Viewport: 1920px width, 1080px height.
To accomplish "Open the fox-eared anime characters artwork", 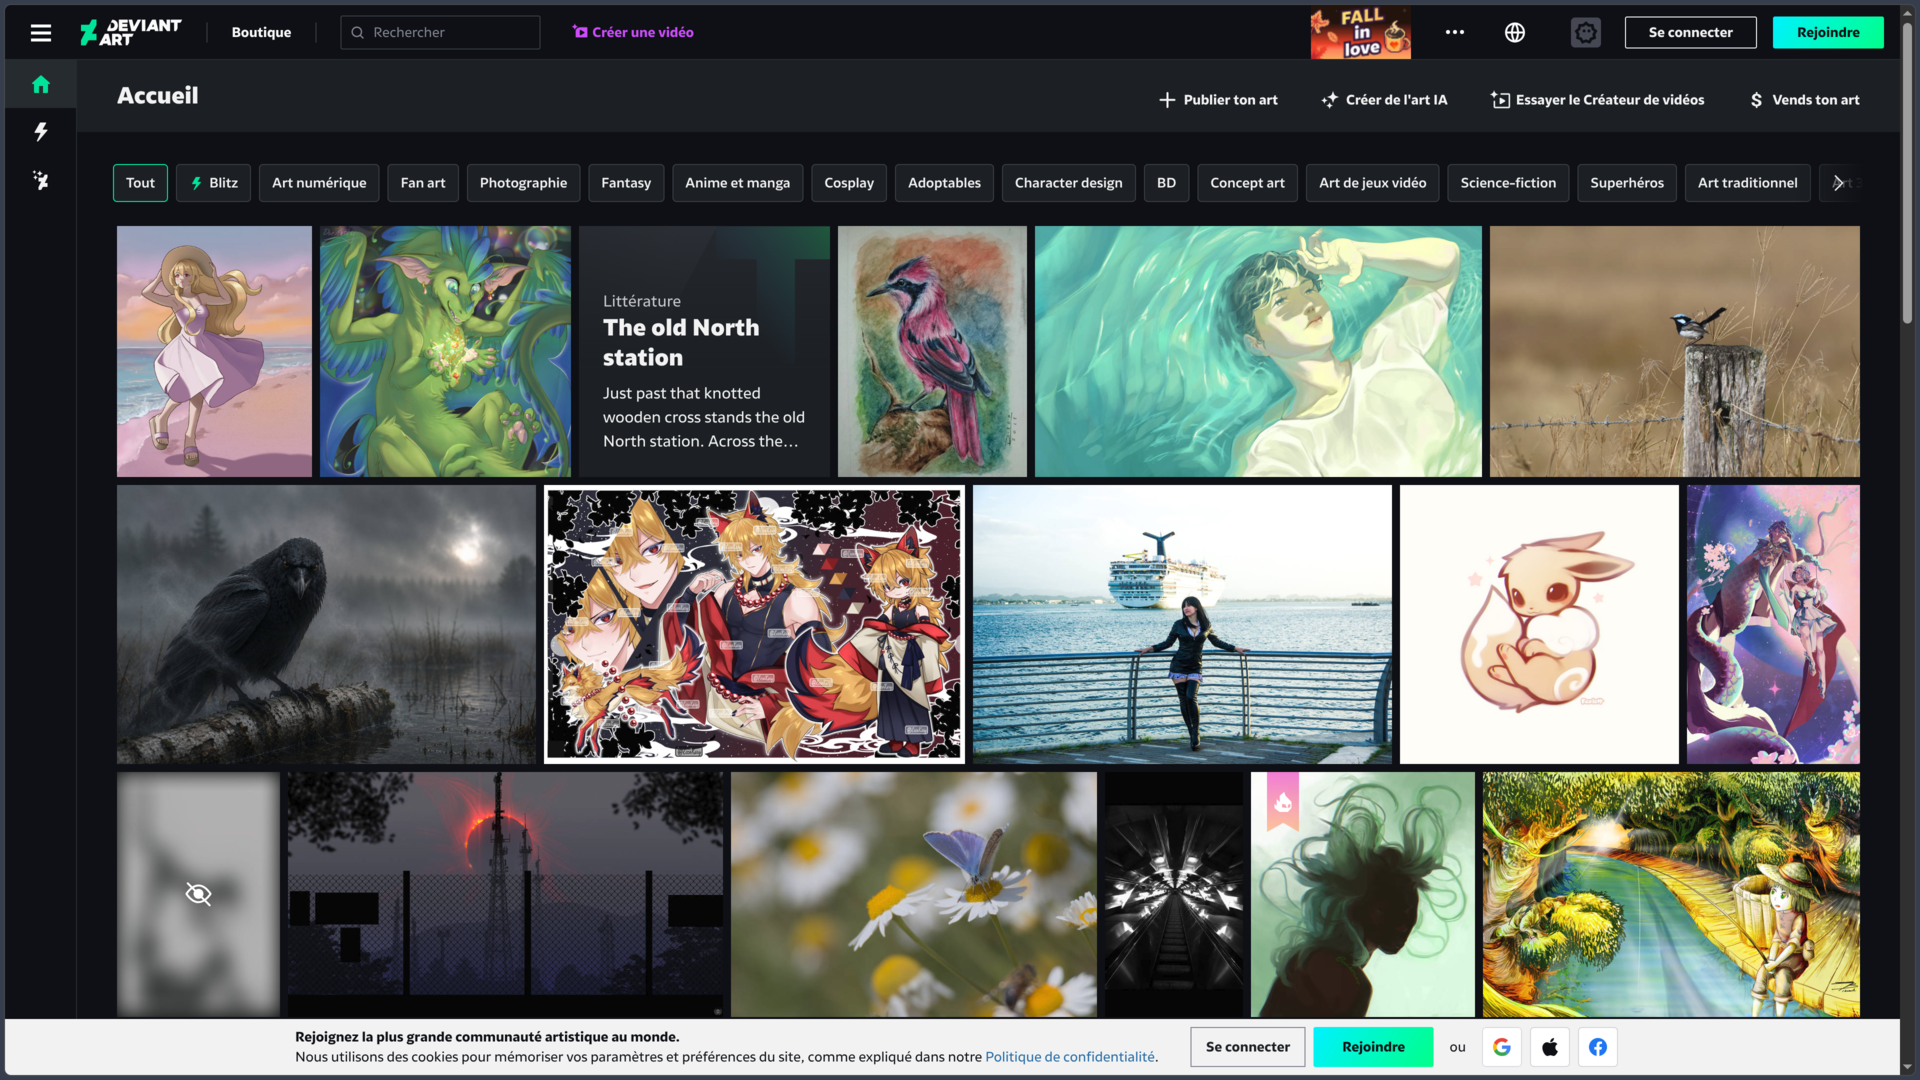I will pyautogui.click(x=754, y=624).
